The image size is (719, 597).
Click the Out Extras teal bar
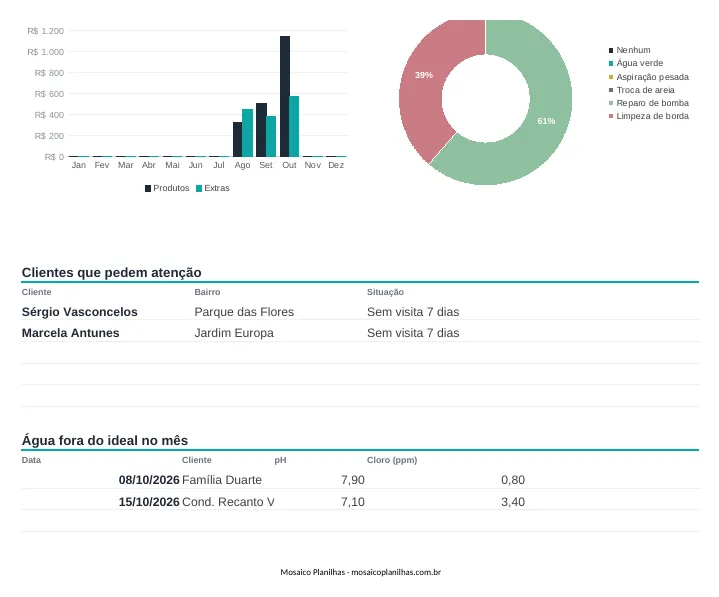click(294, 127)
